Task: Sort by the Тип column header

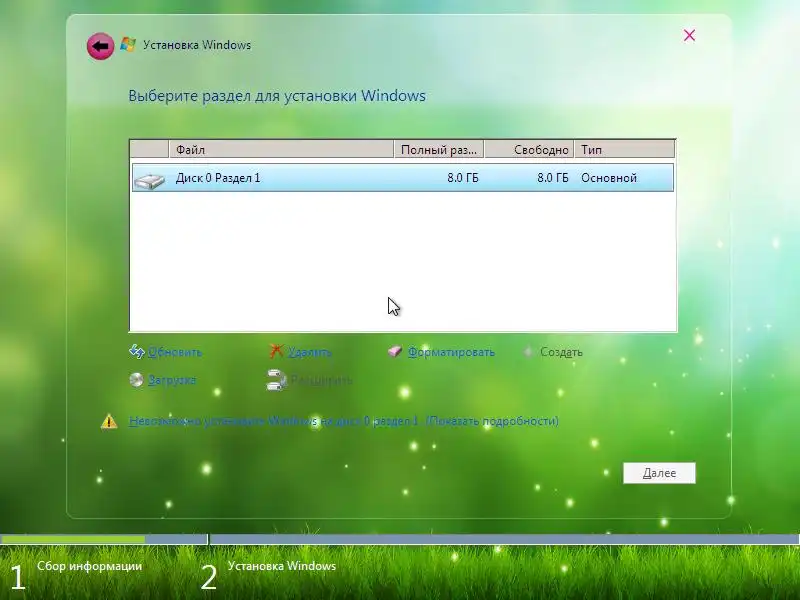Action: click(624, 149)
